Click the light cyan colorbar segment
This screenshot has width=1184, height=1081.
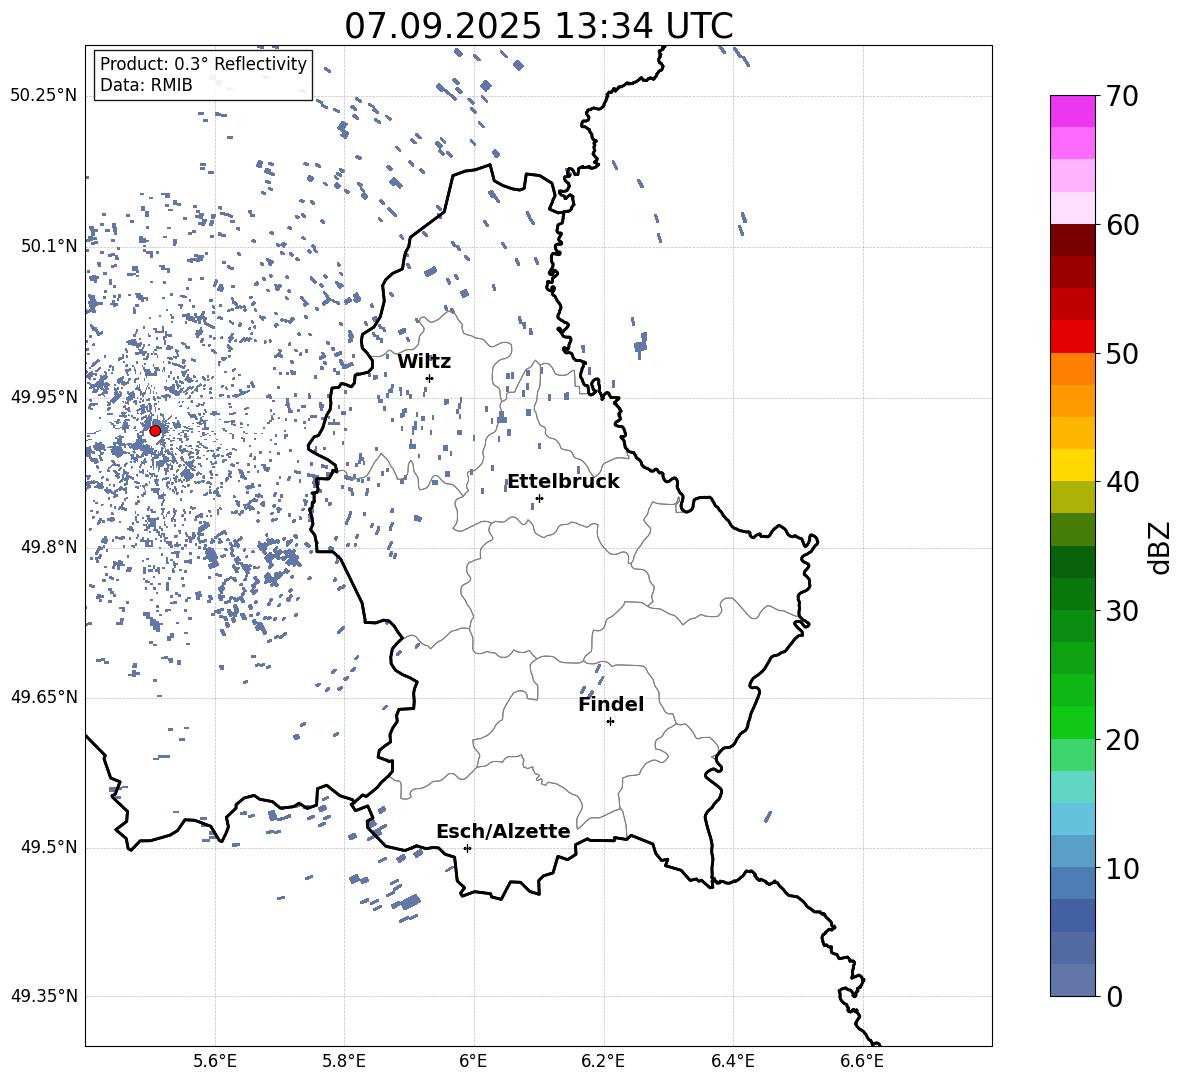(1072, 787)
